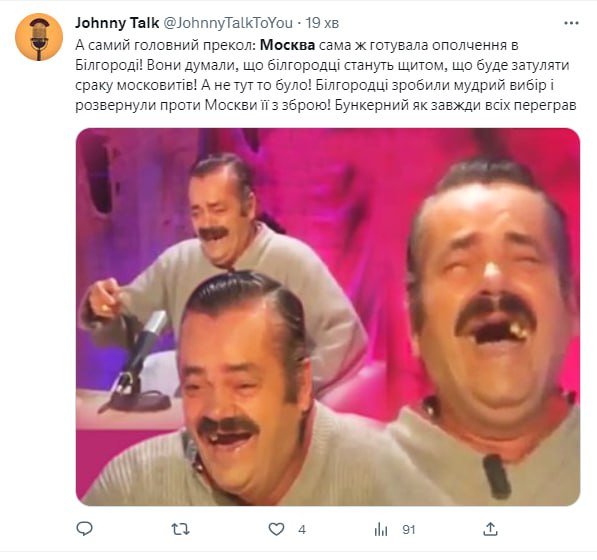This screenshot has height=560, width=597.
Task: Open the laughing man meme image
Action: pos(328,317)
